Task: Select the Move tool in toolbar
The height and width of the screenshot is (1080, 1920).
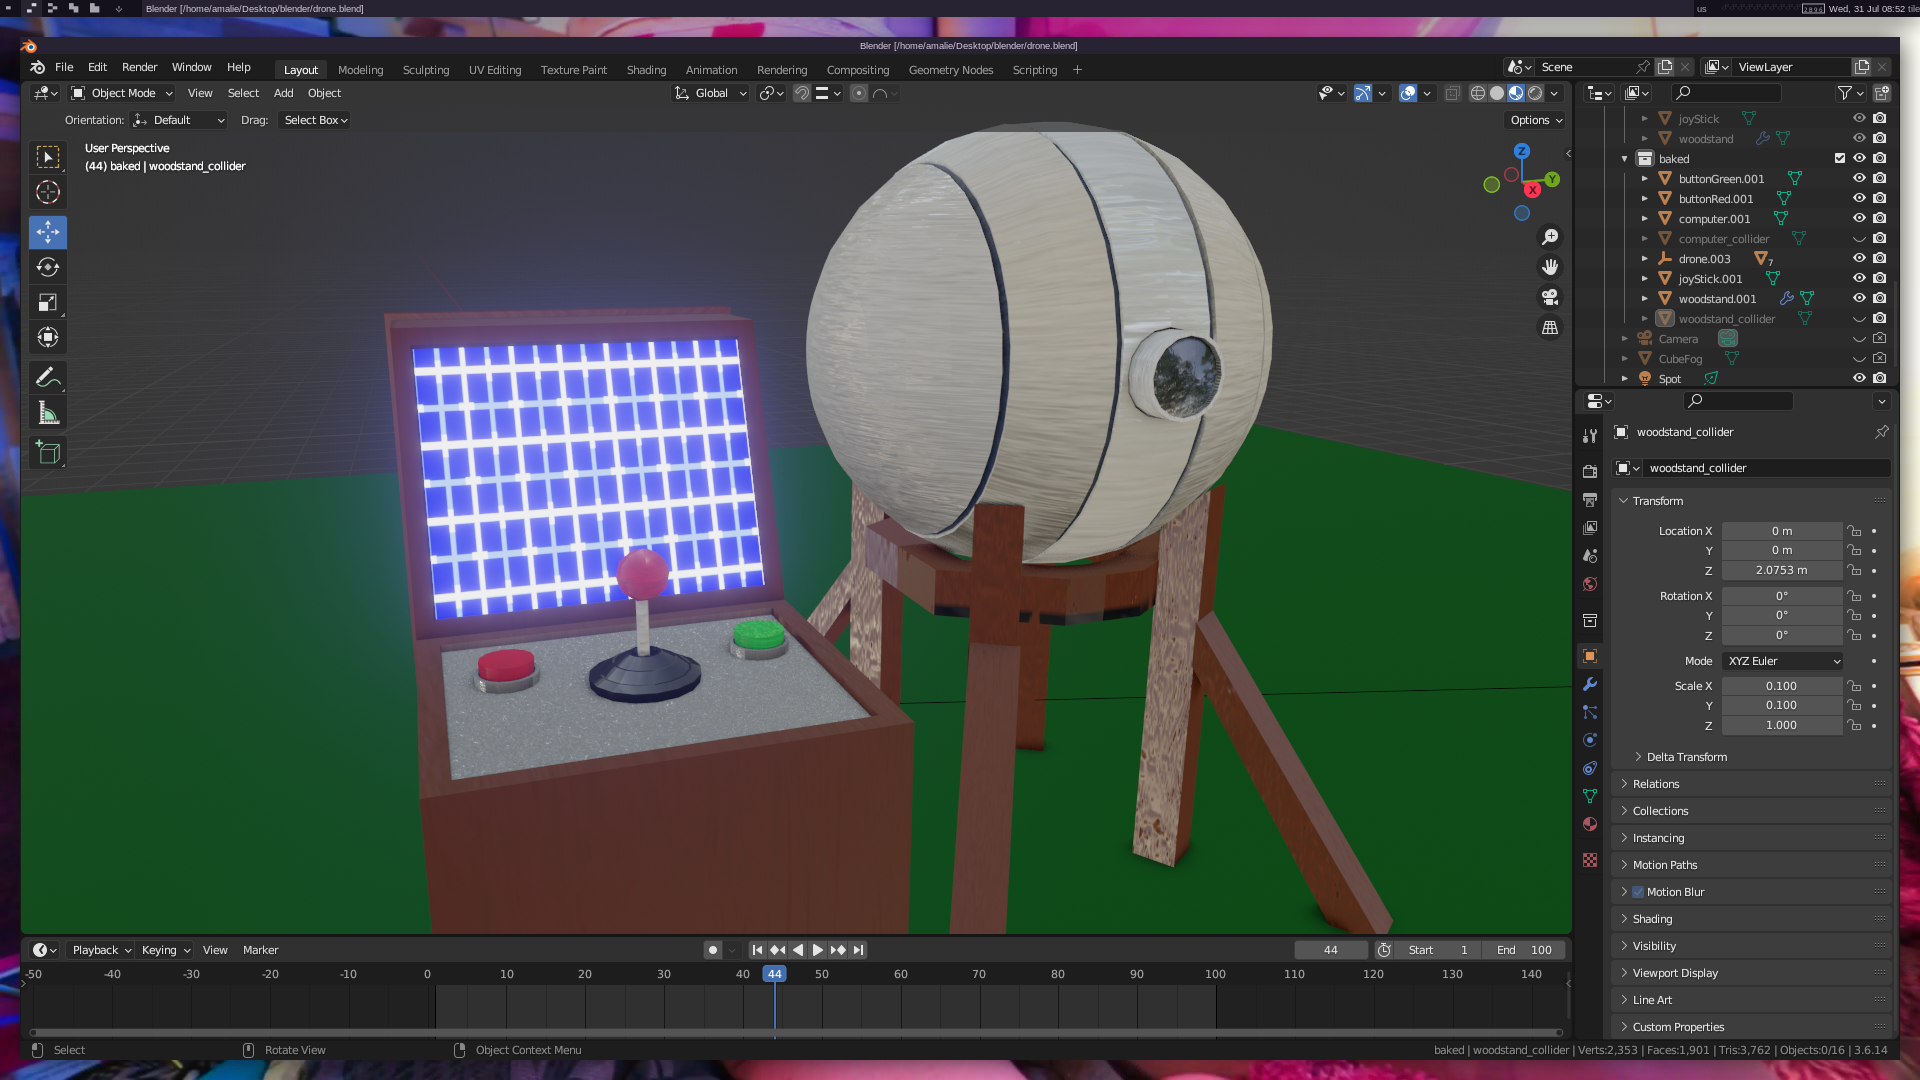Action: click(47, 232)
